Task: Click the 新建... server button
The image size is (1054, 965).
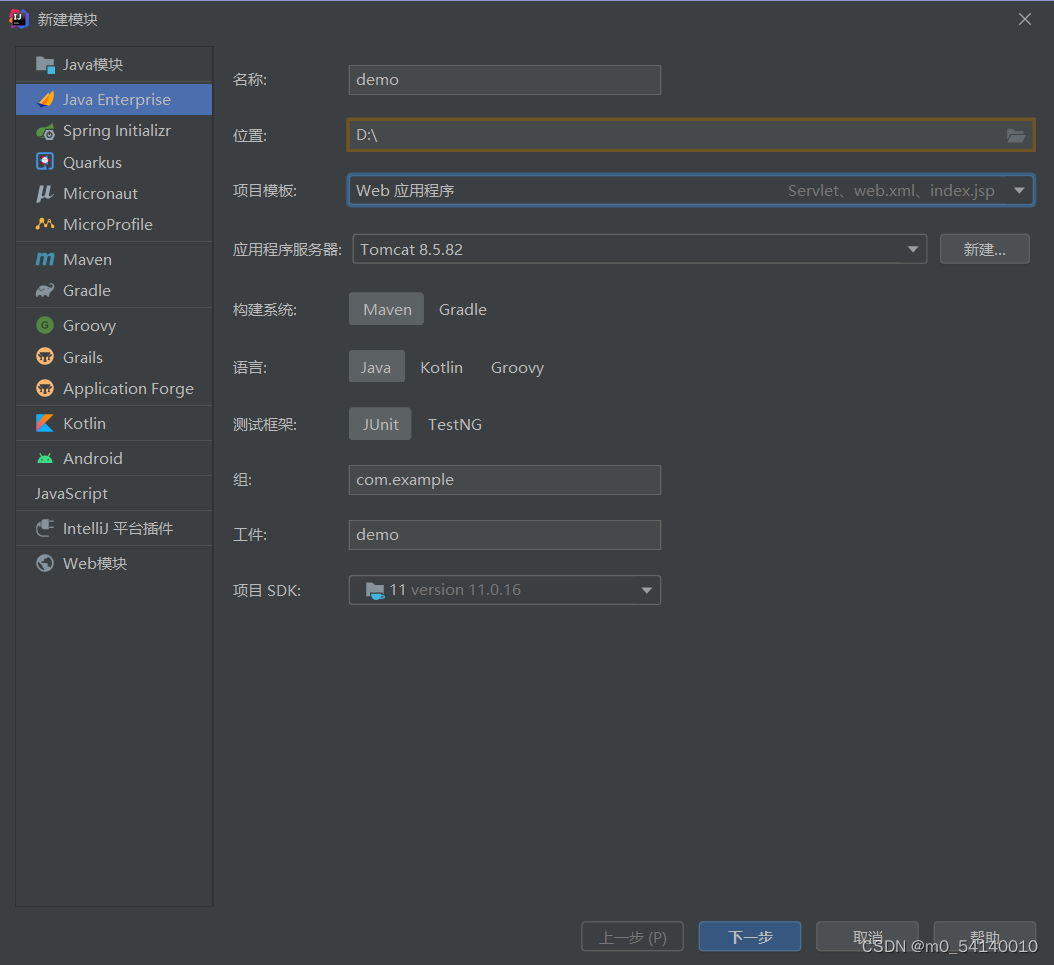Action: point(984,249)
